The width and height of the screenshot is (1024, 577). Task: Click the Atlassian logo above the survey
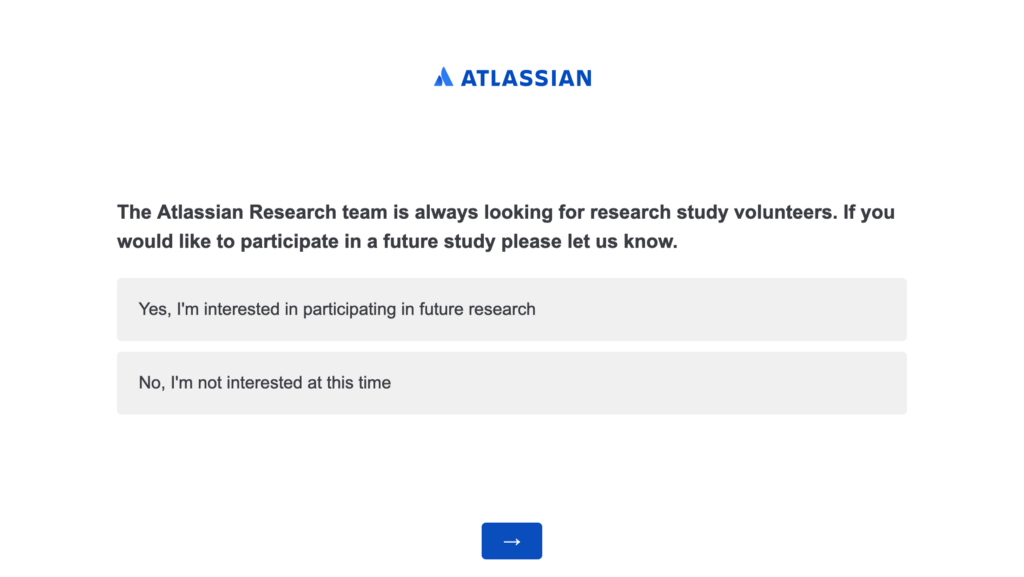513,77
